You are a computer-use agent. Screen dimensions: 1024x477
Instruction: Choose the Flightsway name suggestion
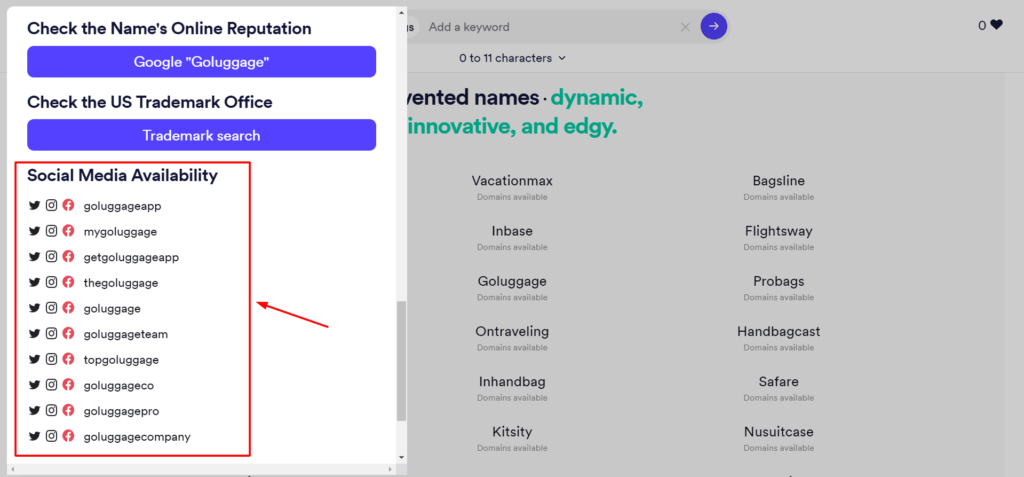coord(778,231)
